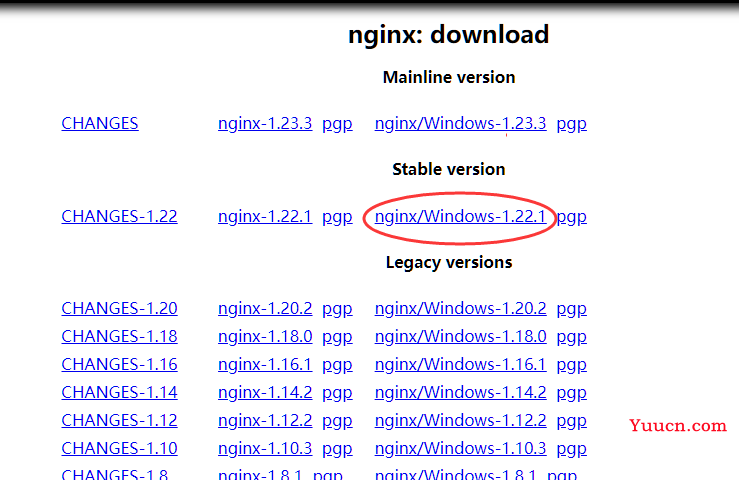Viewport: 739px width, 480px height.
Task: Open the CHANGES-1.12 link
Action: click(119, 420)
